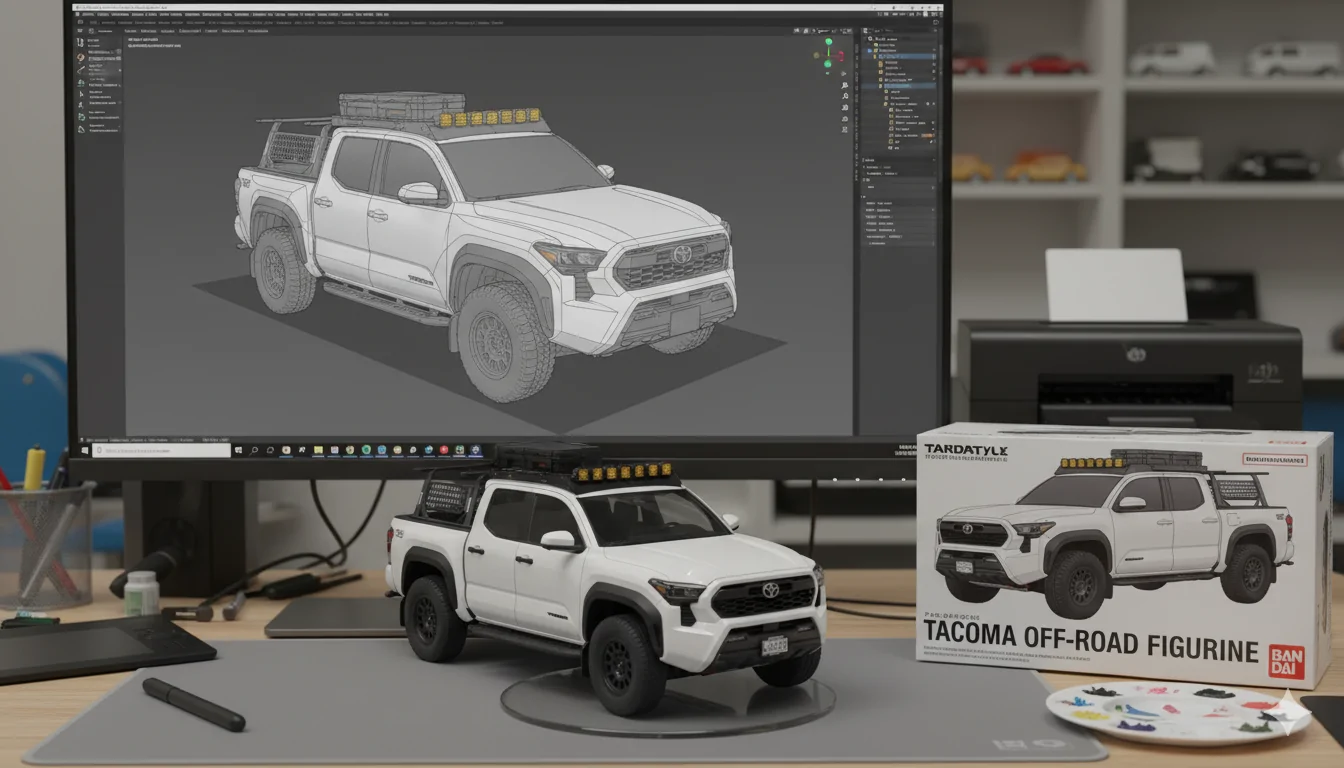1344x768 pixels.
Task: Open the filter icon at outliner header's right end
Action: point(935,31)
